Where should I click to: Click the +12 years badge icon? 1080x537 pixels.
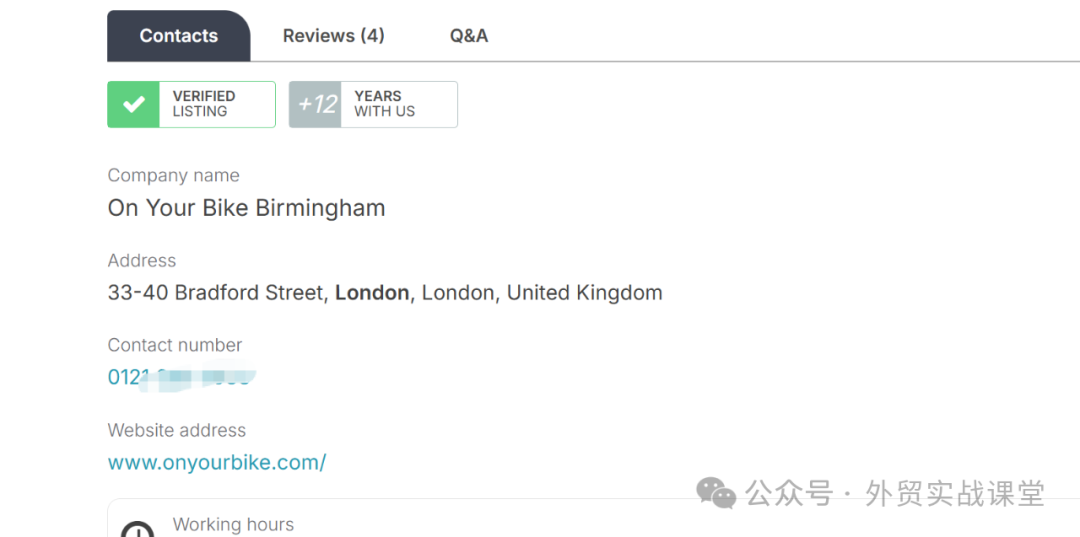pyautogui.click(x=316, y=104)
